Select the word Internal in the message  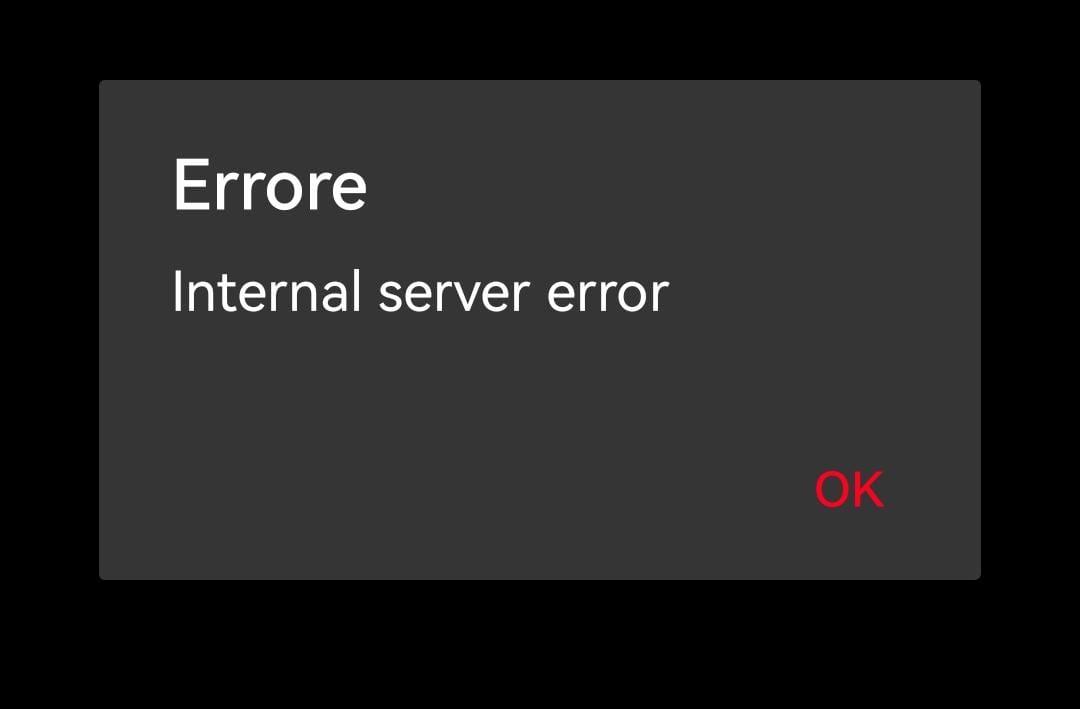point(267,291)
